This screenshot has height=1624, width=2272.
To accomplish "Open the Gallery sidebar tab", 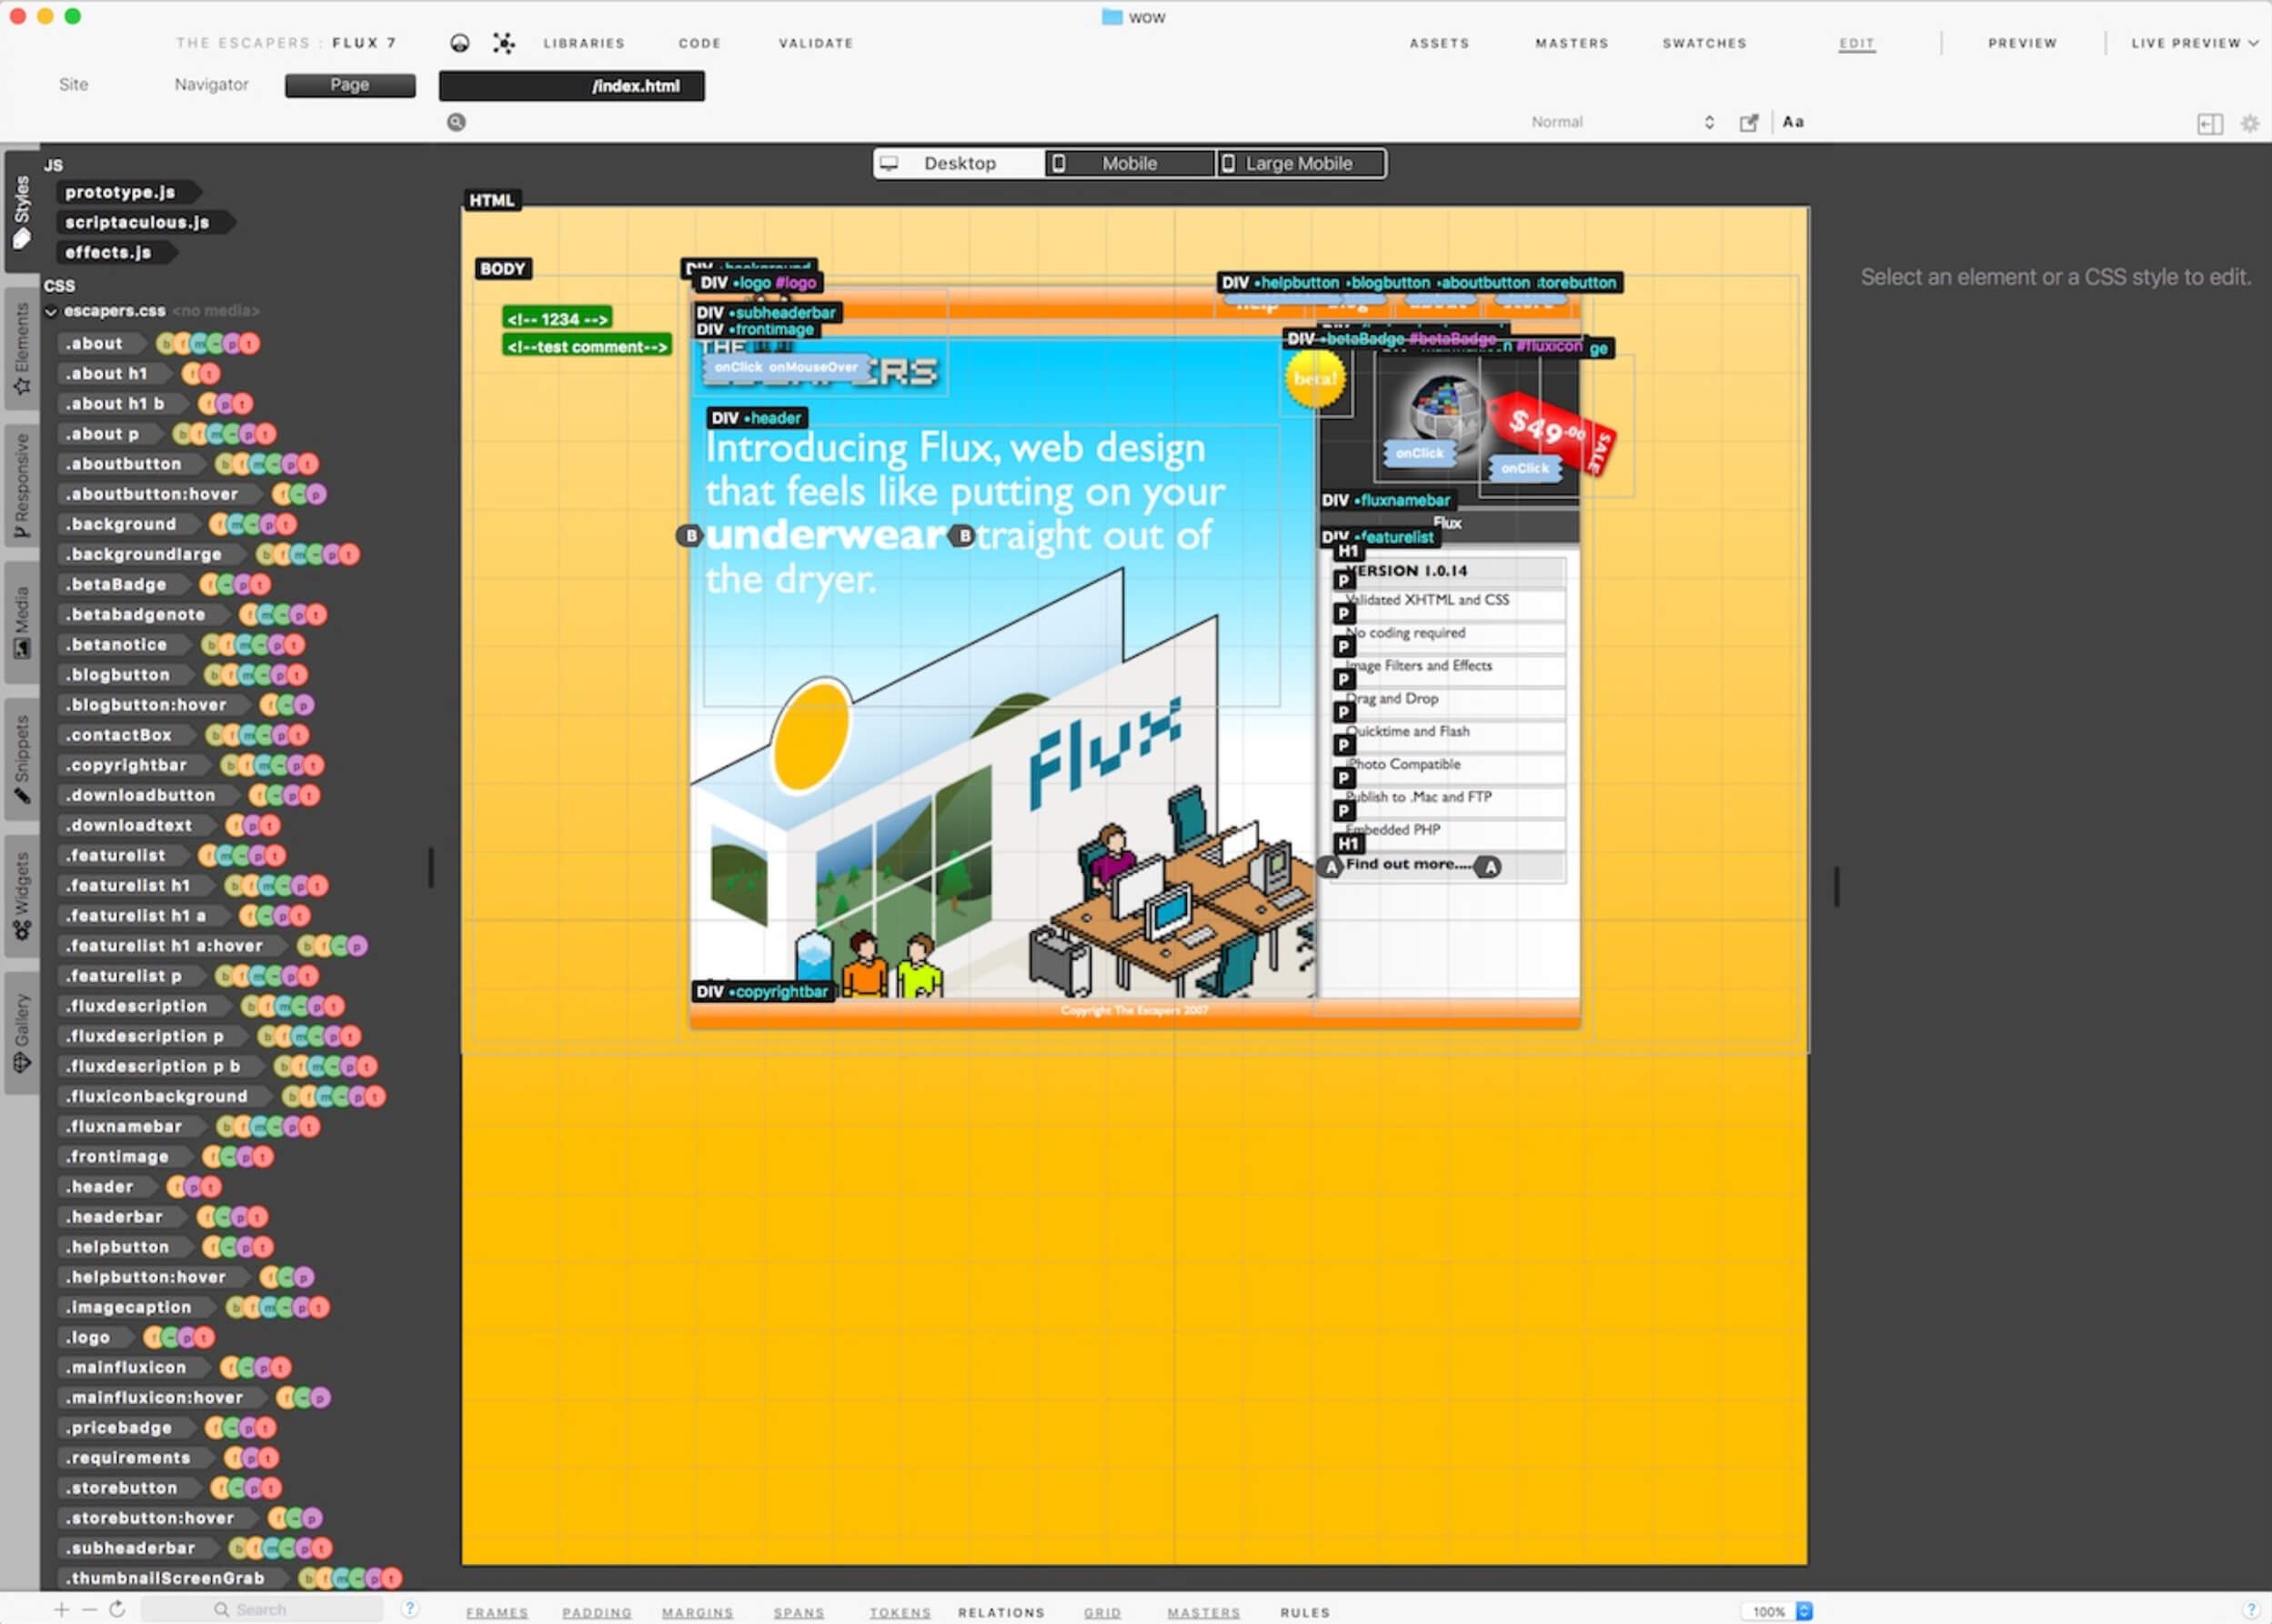I will pos(22,1033).
